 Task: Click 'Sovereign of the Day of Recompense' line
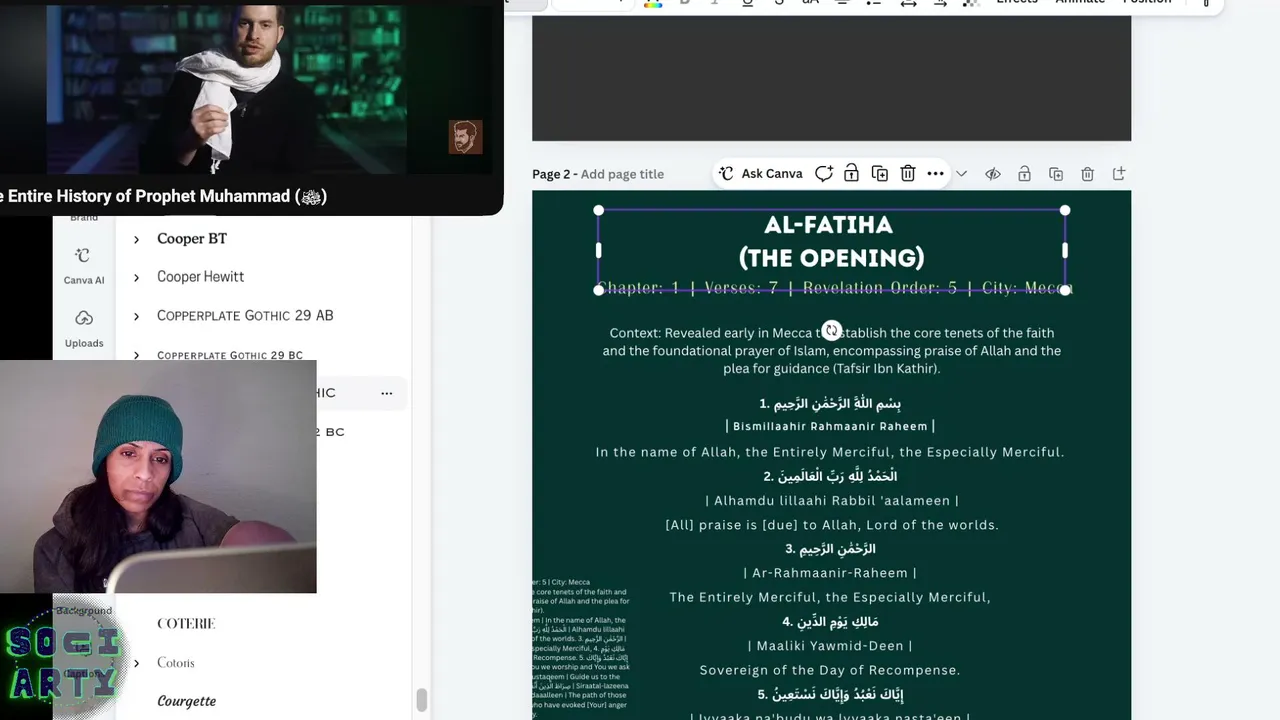830,670
